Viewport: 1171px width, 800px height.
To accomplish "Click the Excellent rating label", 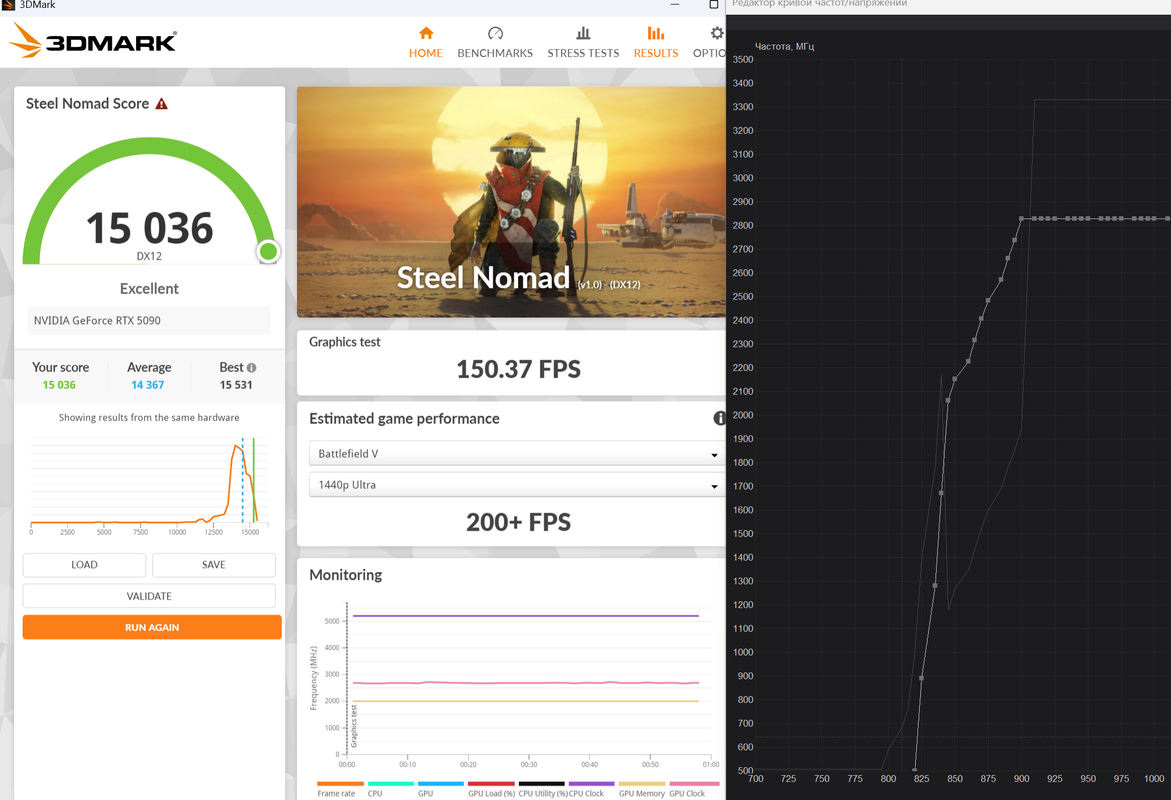I will (149, 288).
